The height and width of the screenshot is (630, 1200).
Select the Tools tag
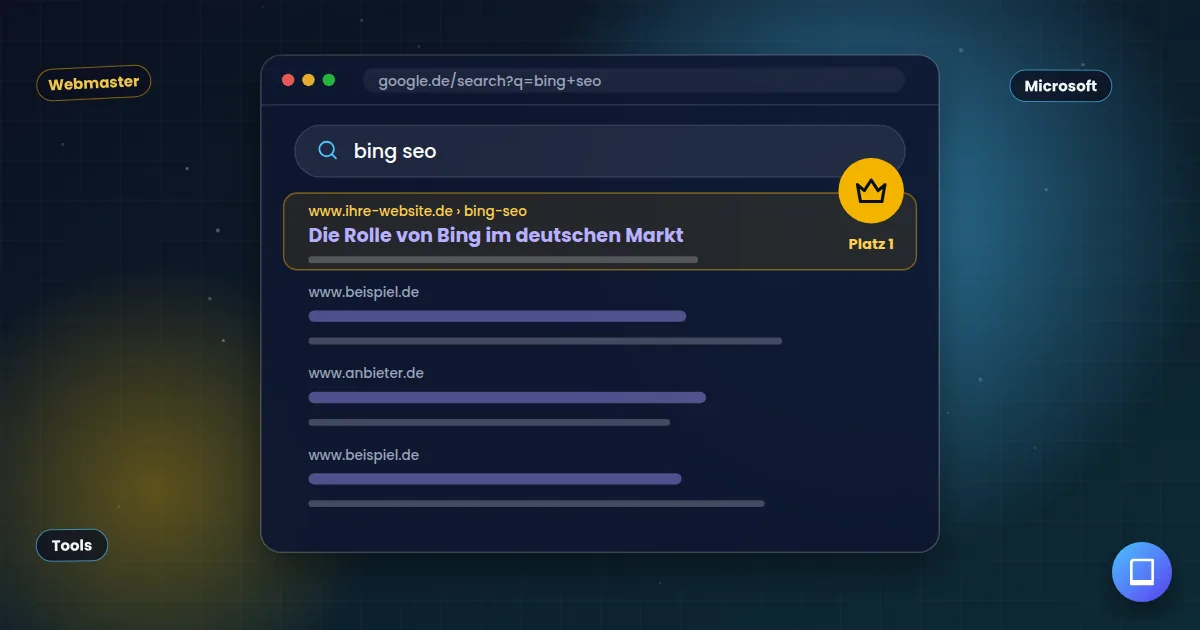coord(72,545)
